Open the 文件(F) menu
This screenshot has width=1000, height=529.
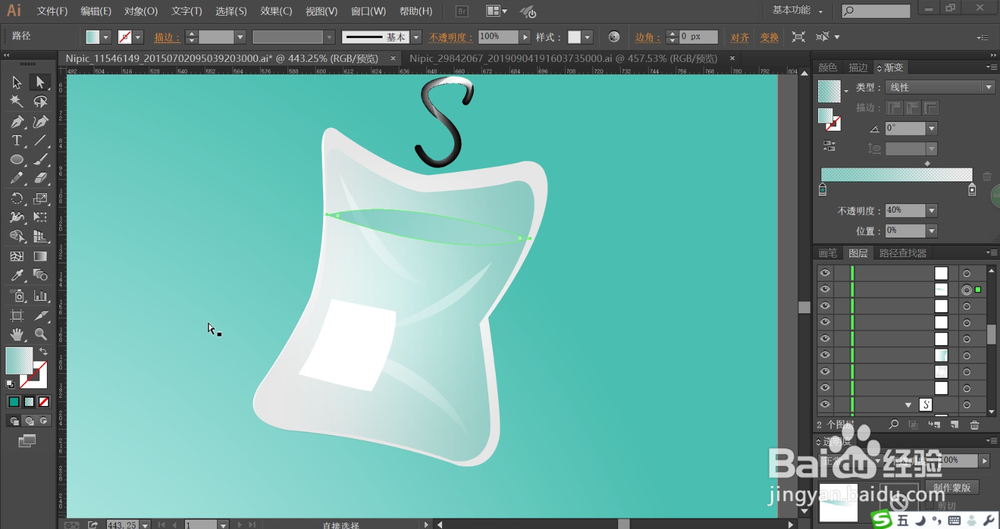click(x=52, y=11)
